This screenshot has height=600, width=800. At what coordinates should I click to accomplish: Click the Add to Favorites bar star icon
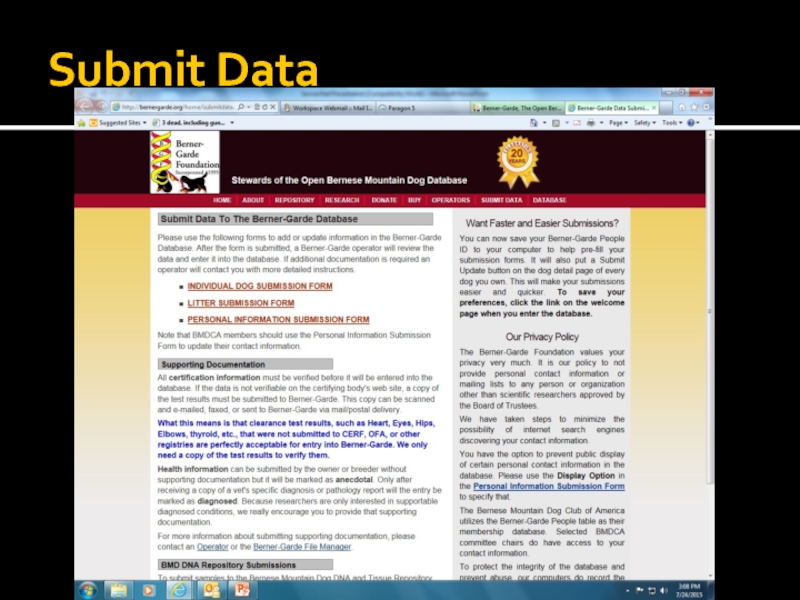pyautogui.click(x=82, y=123)
